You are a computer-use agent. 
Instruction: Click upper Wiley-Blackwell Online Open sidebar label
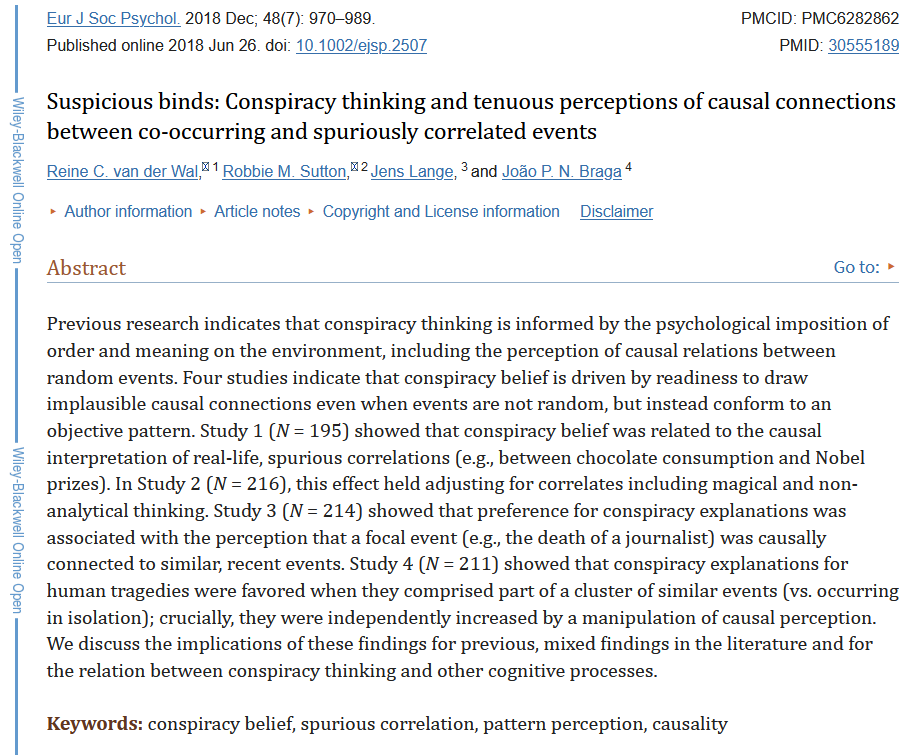pos(18,180)
